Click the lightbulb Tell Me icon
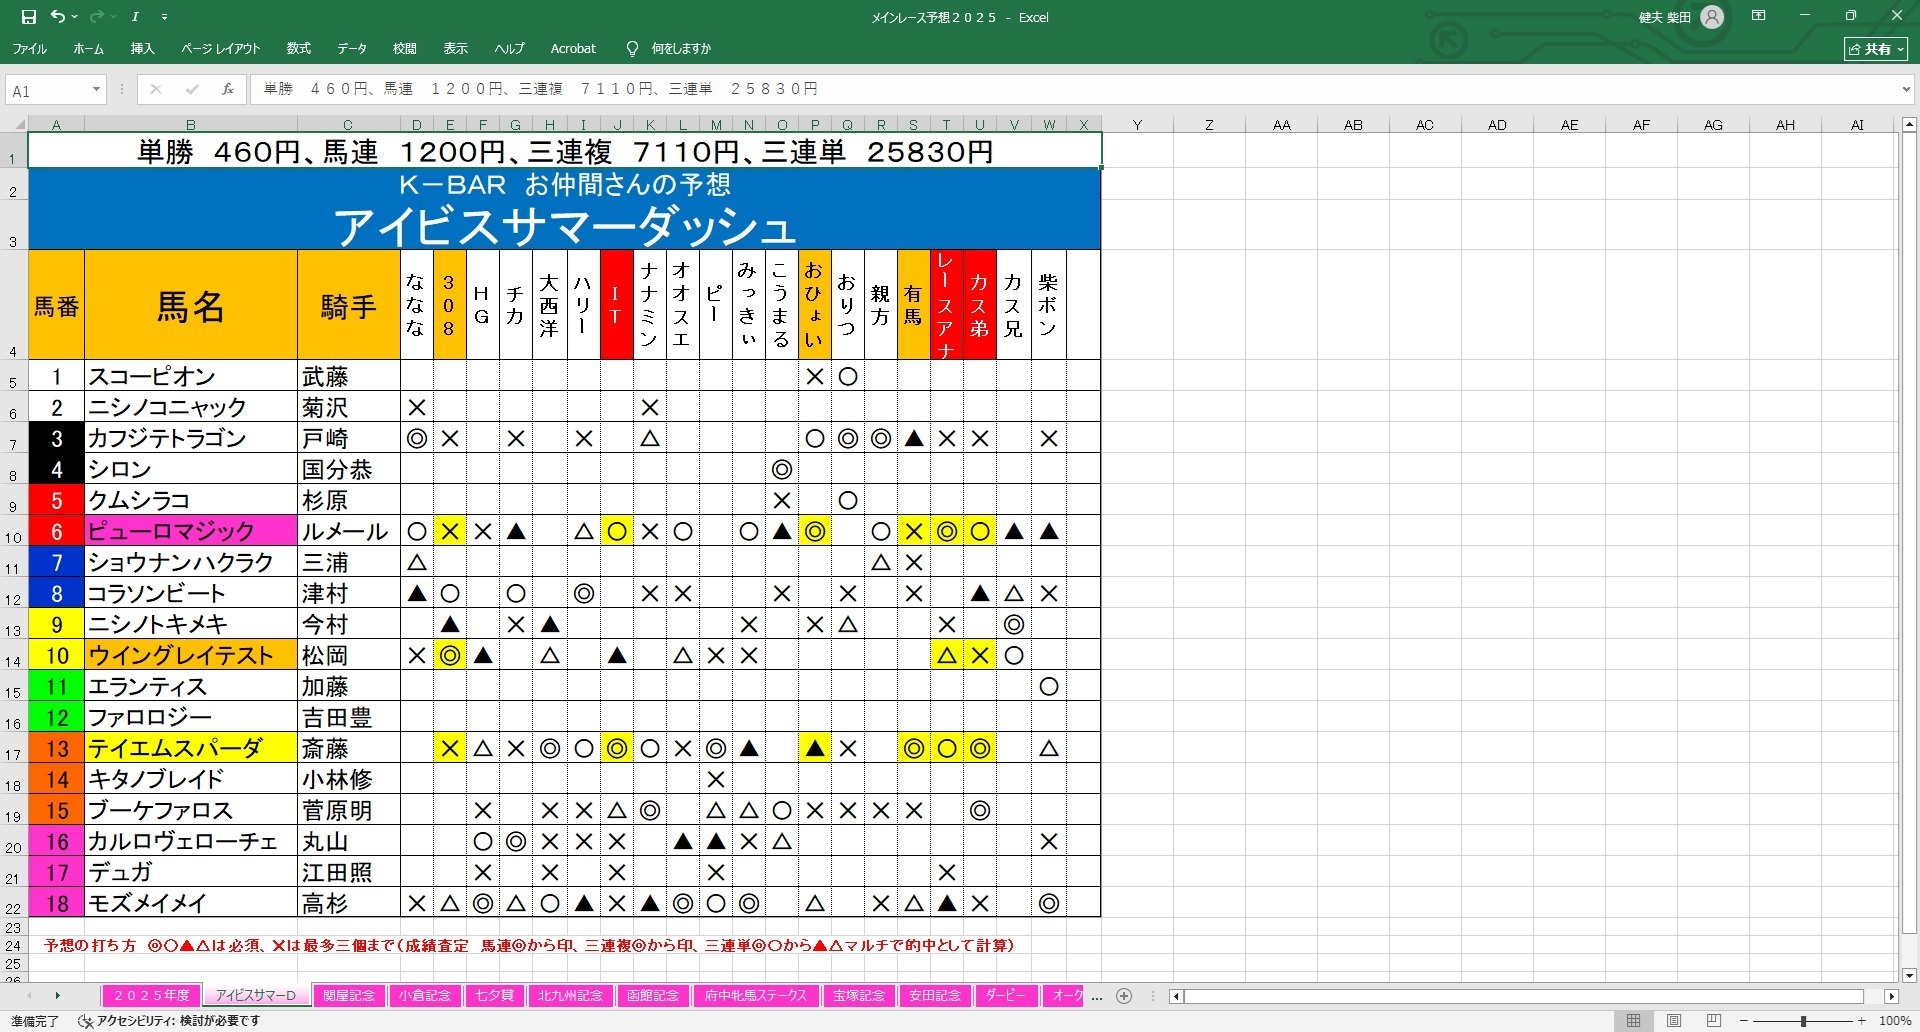The image size is (1920, 1032). pyautogui.click(x=632, y=48)
